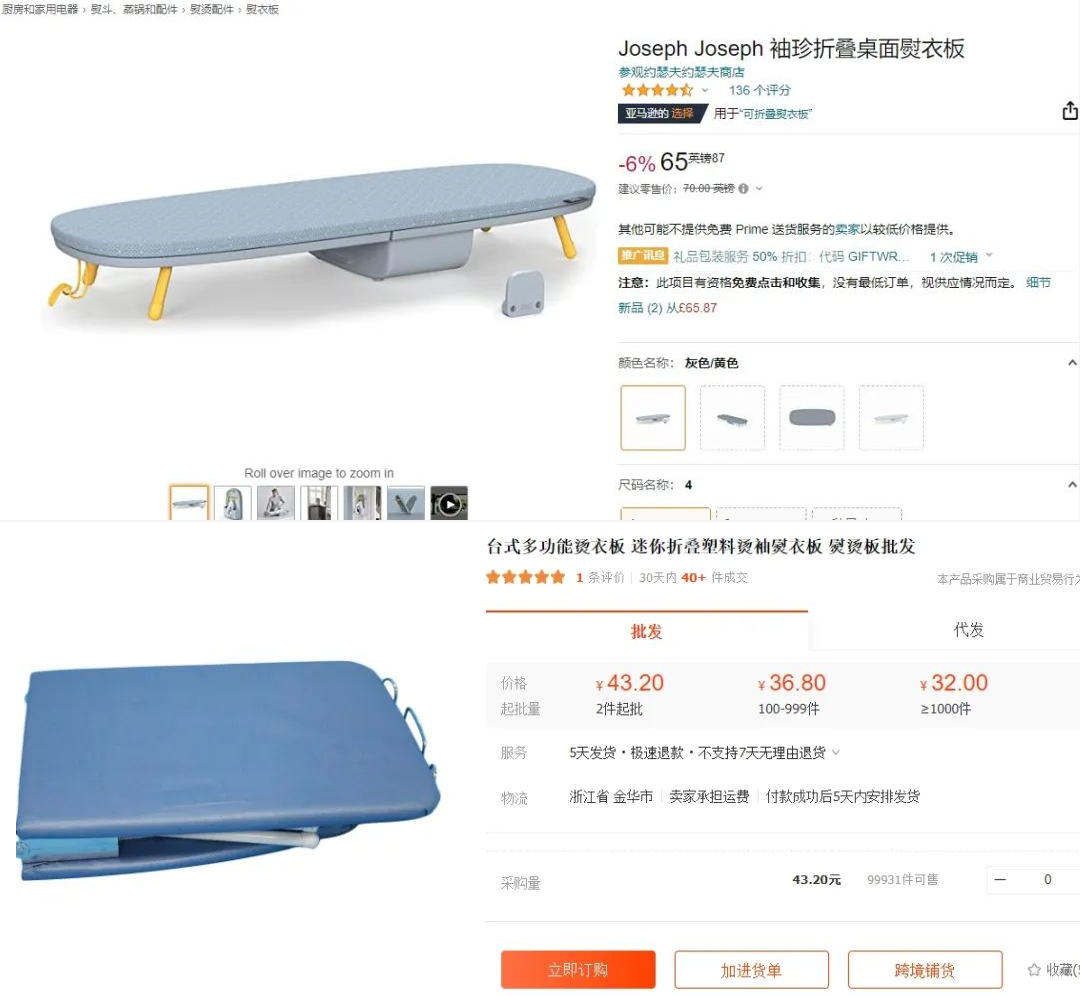Click the orange 推广讯息 promotion badge
Image resolution: width=1080 pixels, height=996 pixels.
643,256
